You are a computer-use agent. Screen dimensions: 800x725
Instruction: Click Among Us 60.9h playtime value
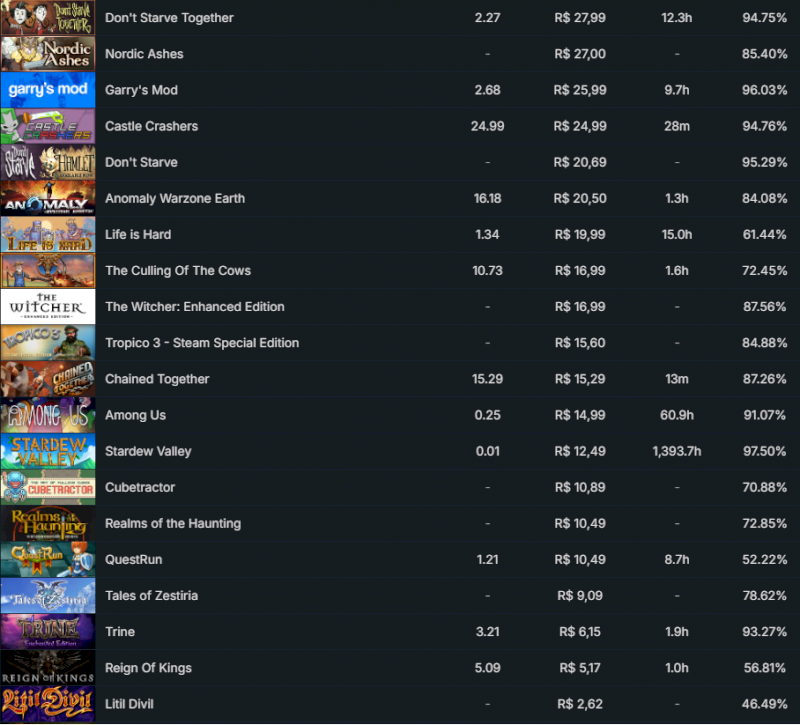pos(677,415)
